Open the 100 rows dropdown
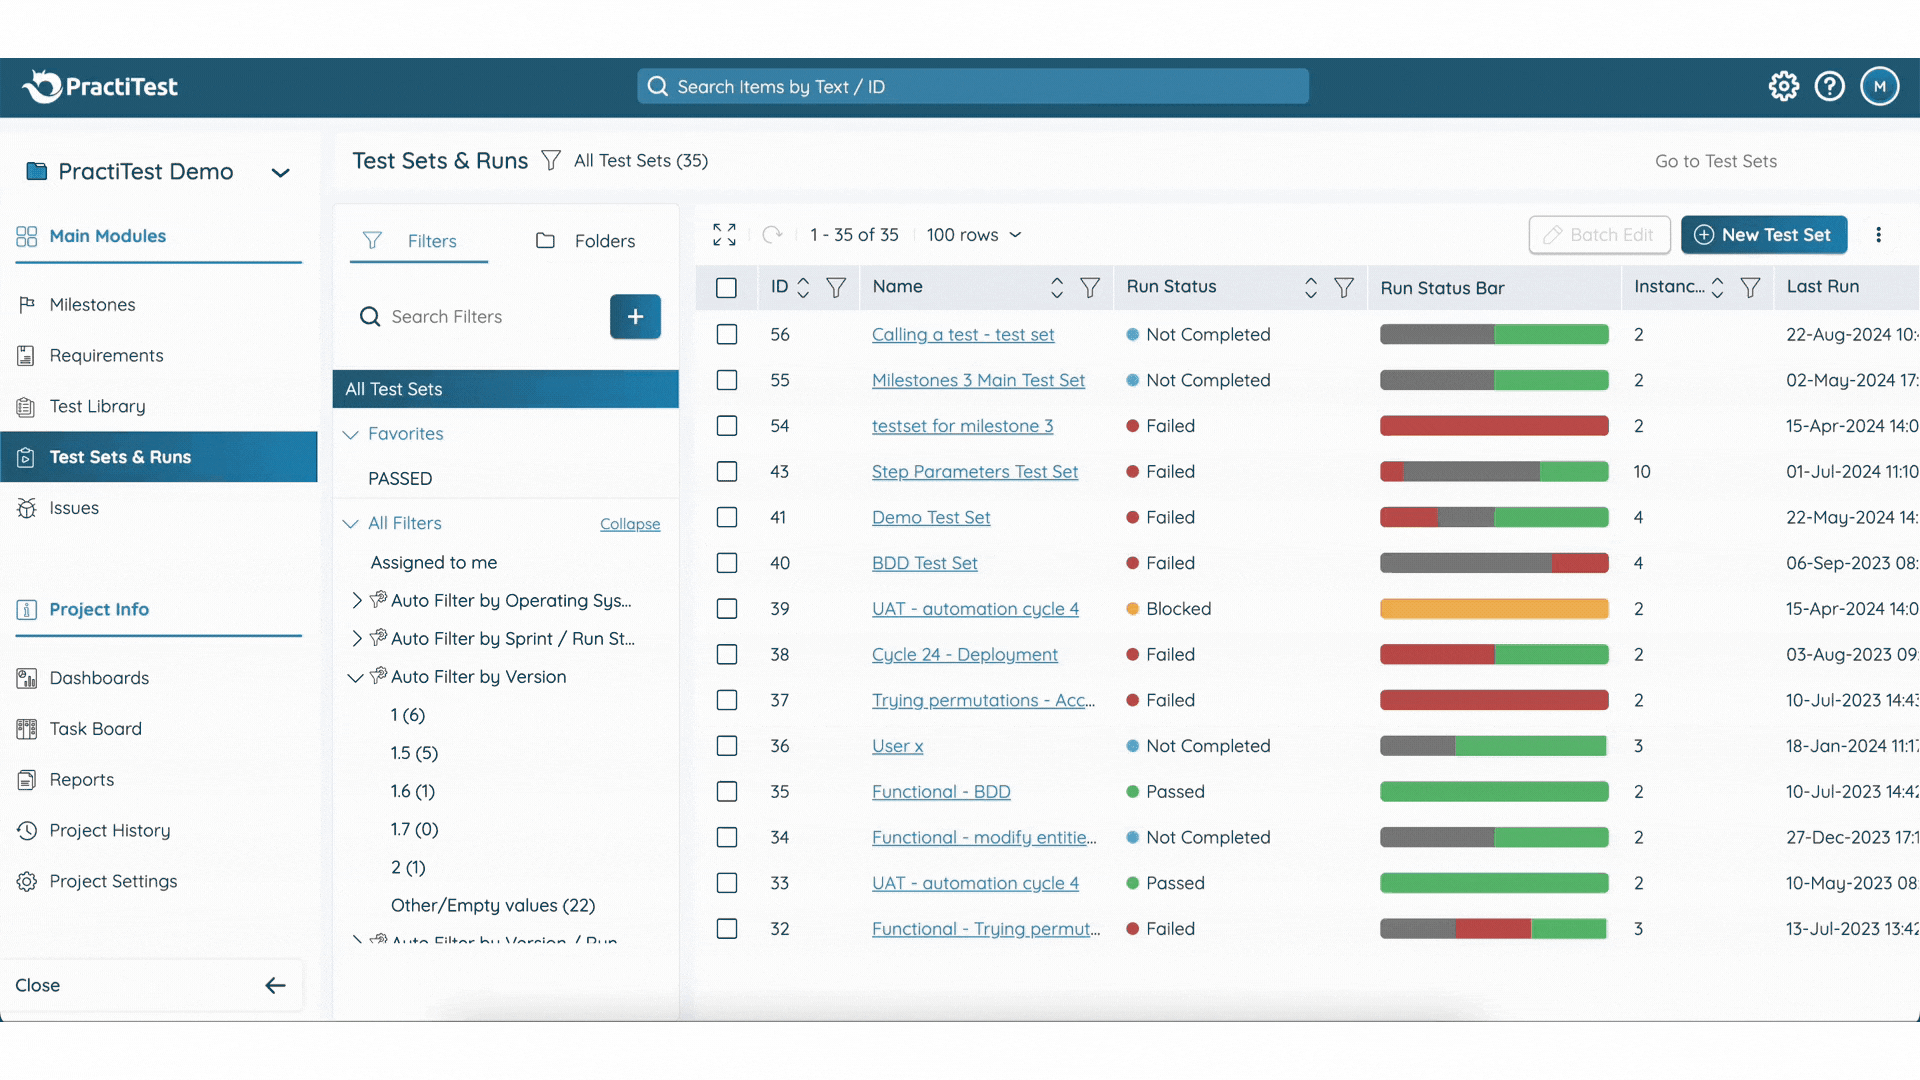 click(x=975, y=234)
